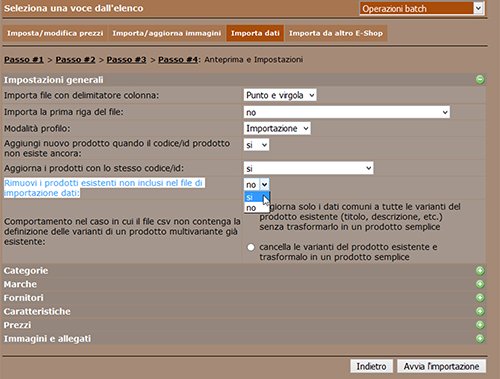Image resolution: width=500 pixels, height=379 pixels.
Task: Click the Comportamento nel caso csv label
Action: tap(122, 232)
